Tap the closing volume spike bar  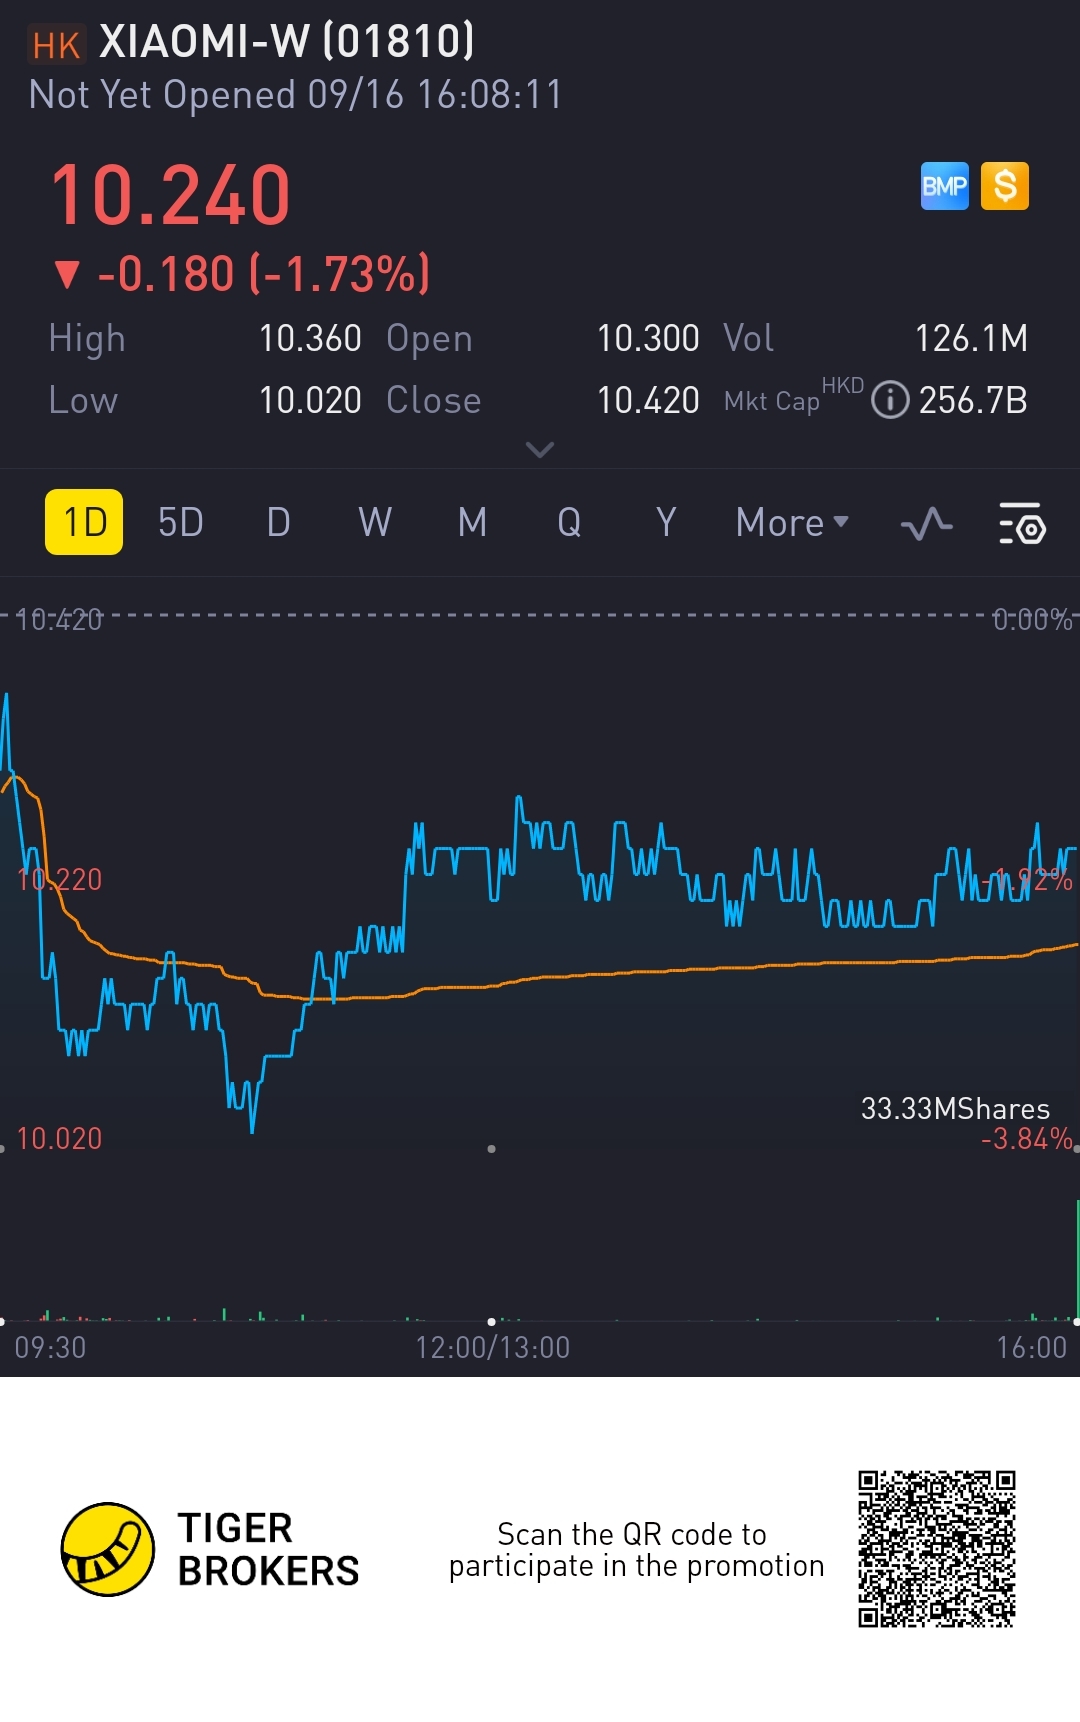(1077, 1260)
